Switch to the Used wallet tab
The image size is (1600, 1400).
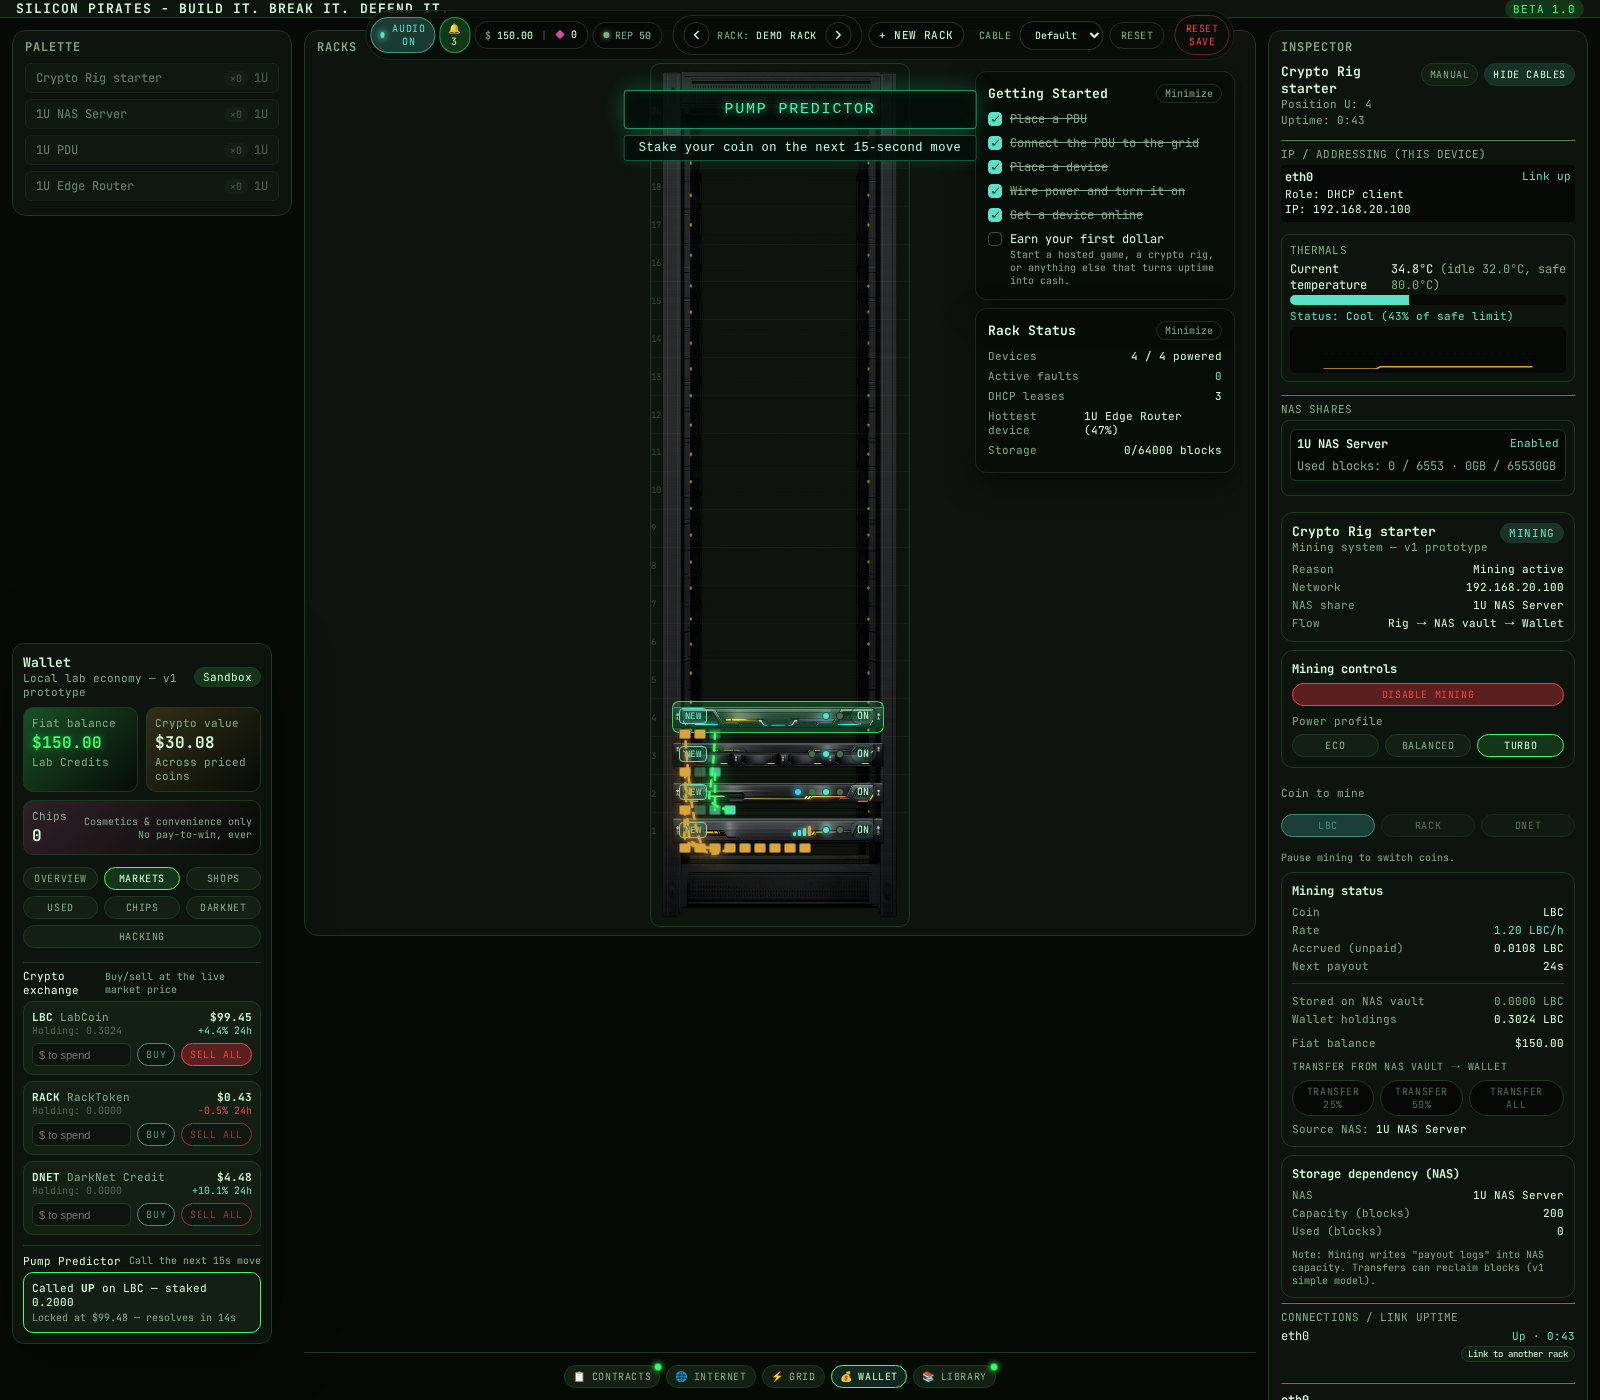[60, 908]
